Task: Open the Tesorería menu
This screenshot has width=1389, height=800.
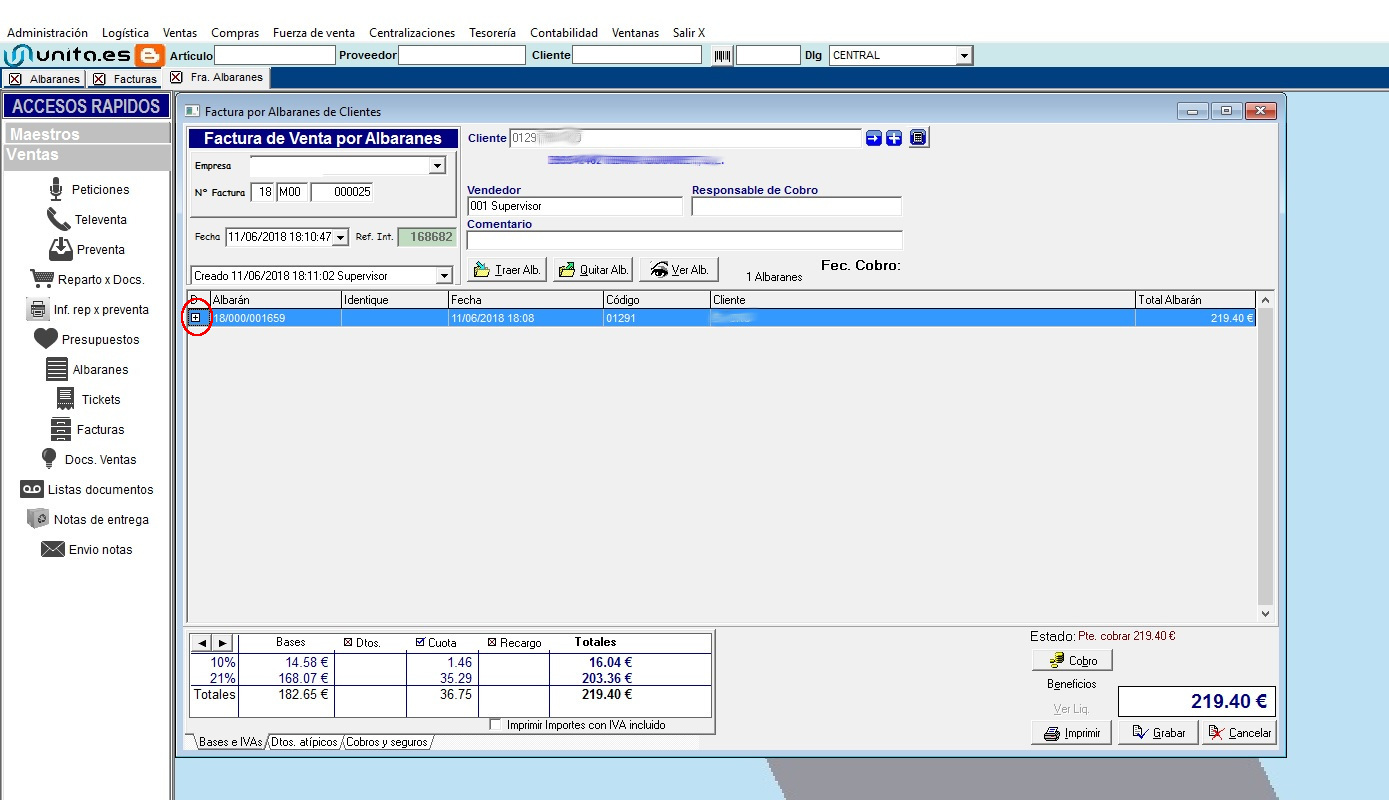Action: pos(492,33)
